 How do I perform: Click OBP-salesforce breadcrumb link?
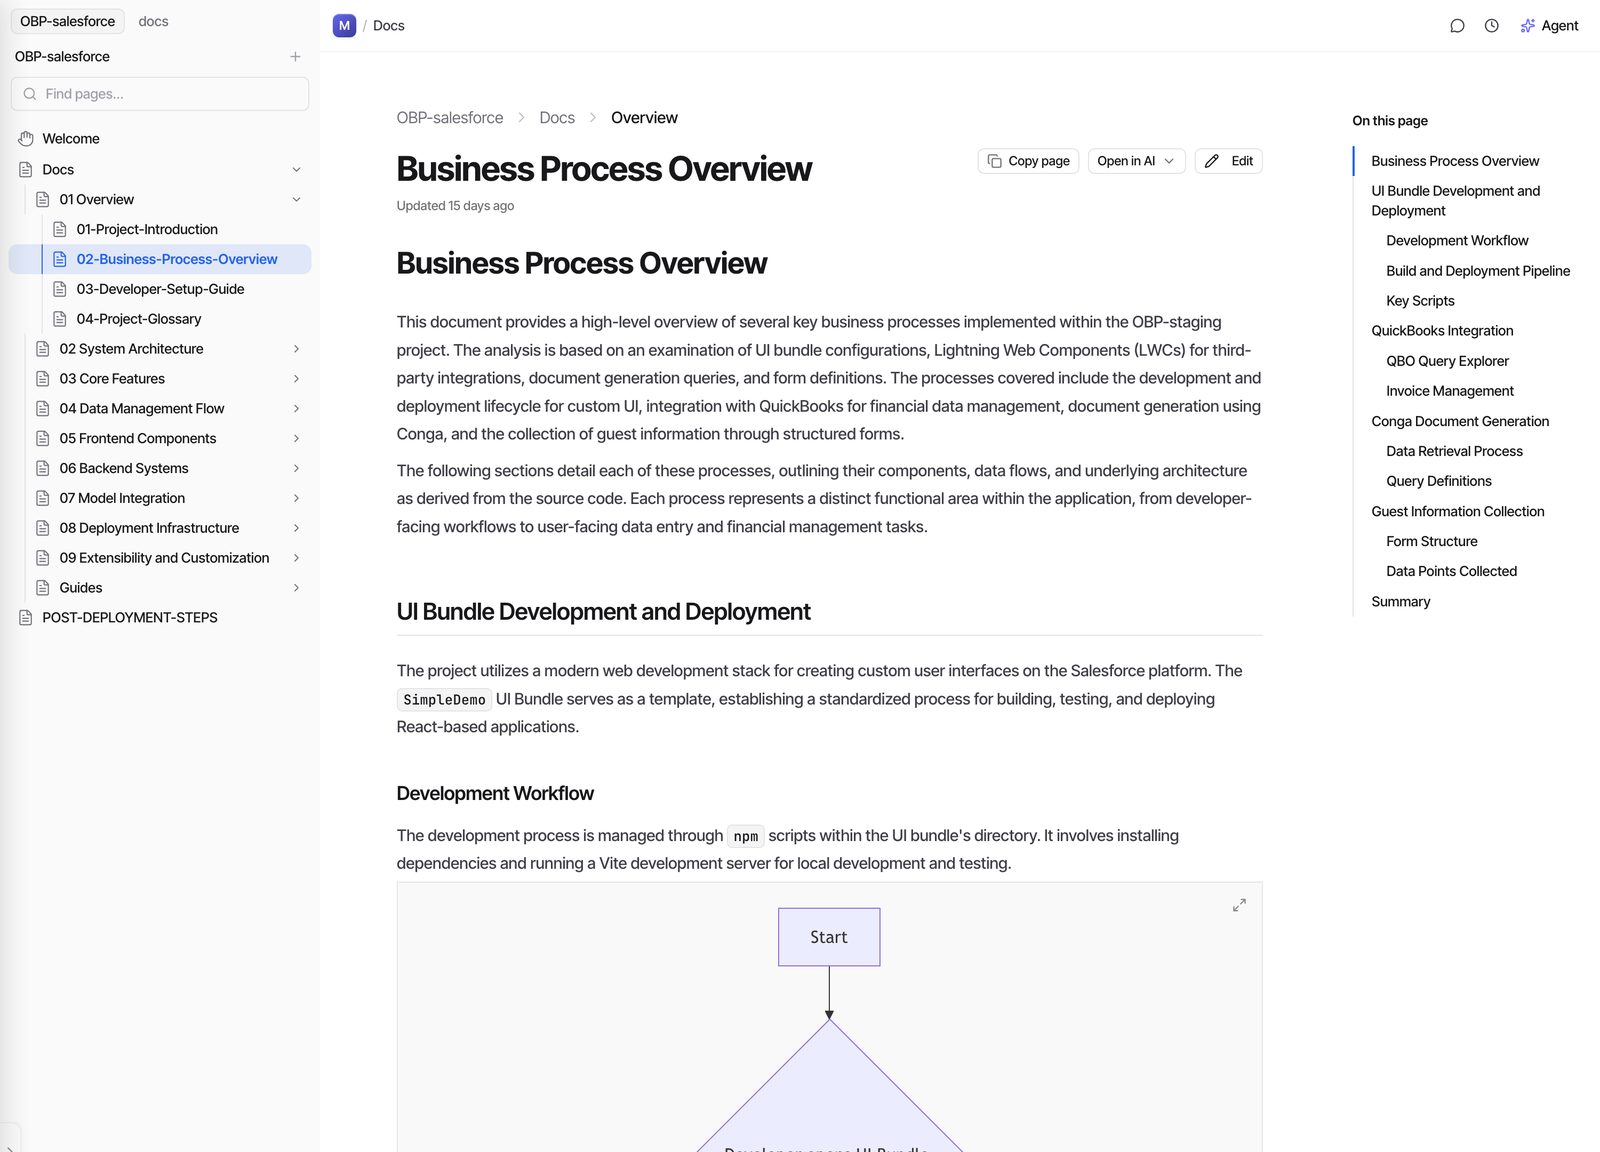click(x=450, y=118)
